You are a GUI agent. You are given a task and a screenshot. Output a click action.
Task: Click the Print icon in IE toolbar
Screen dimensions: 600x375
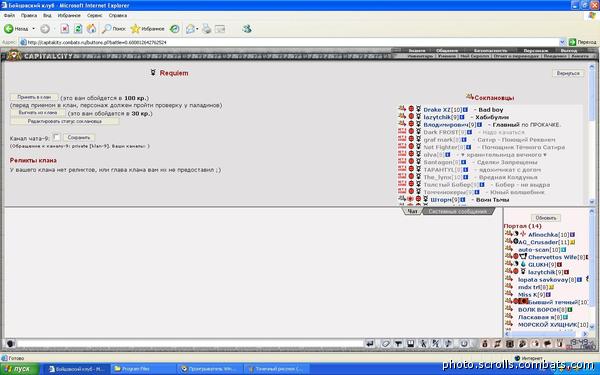click(x=207, y=29)
